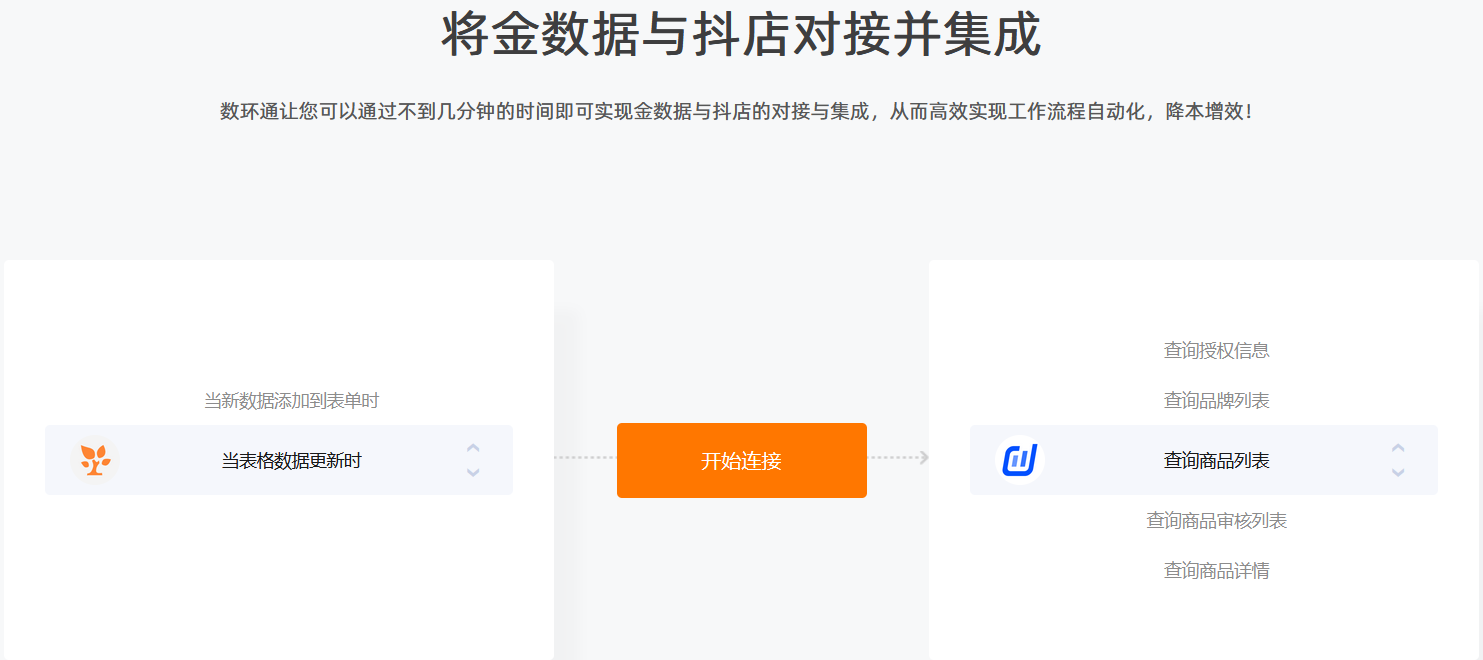The height and width of the screenshot is (660, 1483).
Task: Choose the 查询授权信息 action
Action: [1217, 351]
